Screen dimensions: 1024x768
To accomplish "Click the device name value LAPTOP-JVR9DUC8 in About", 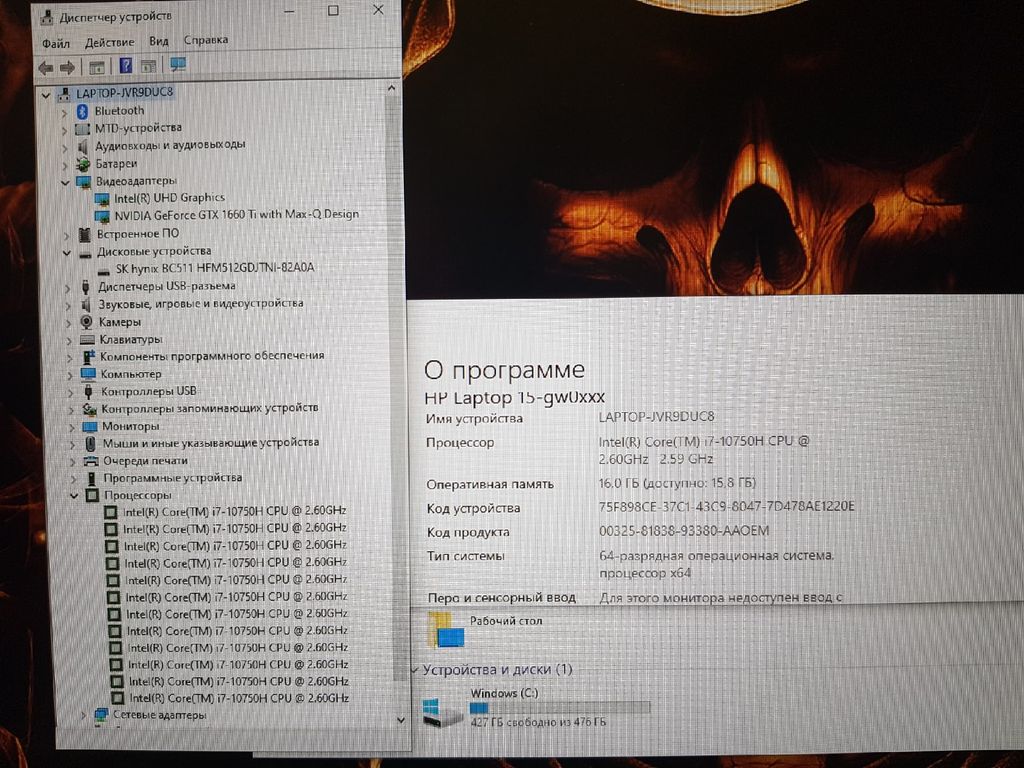I will (656, 417).
